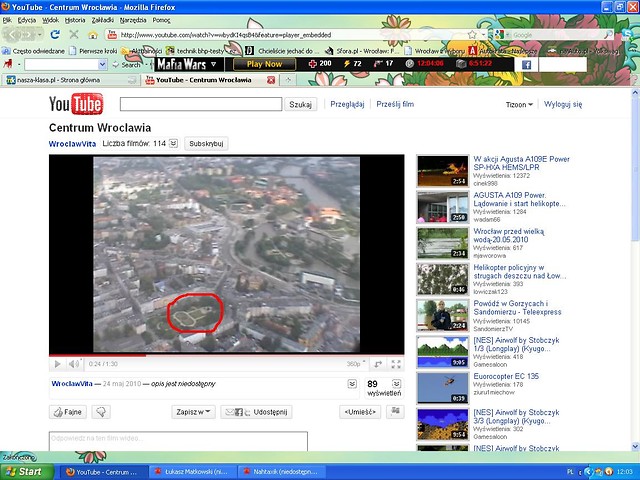Click the YouTube logo

tap(76, 104)
